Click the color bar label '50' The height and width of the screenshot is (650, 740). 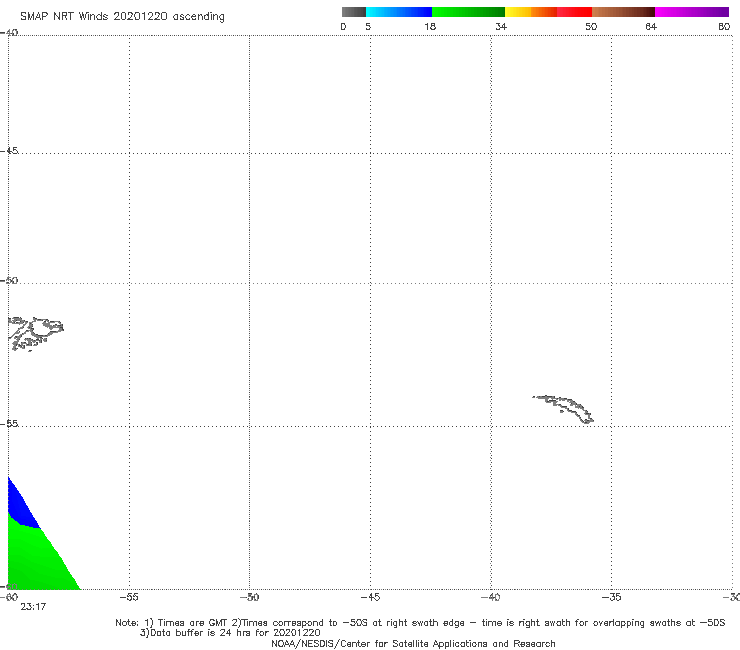coord(591,26)
